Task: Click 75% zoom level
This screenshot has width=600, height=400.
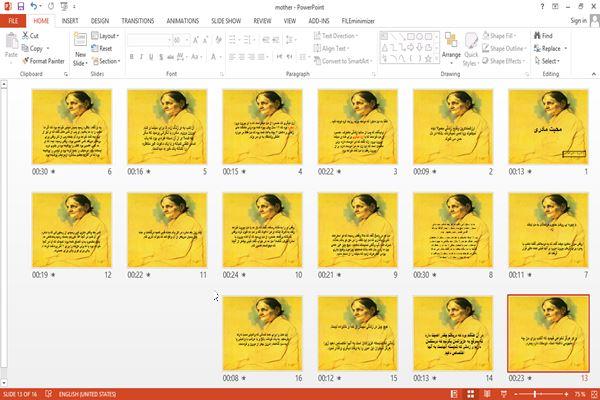Action: 580,394
